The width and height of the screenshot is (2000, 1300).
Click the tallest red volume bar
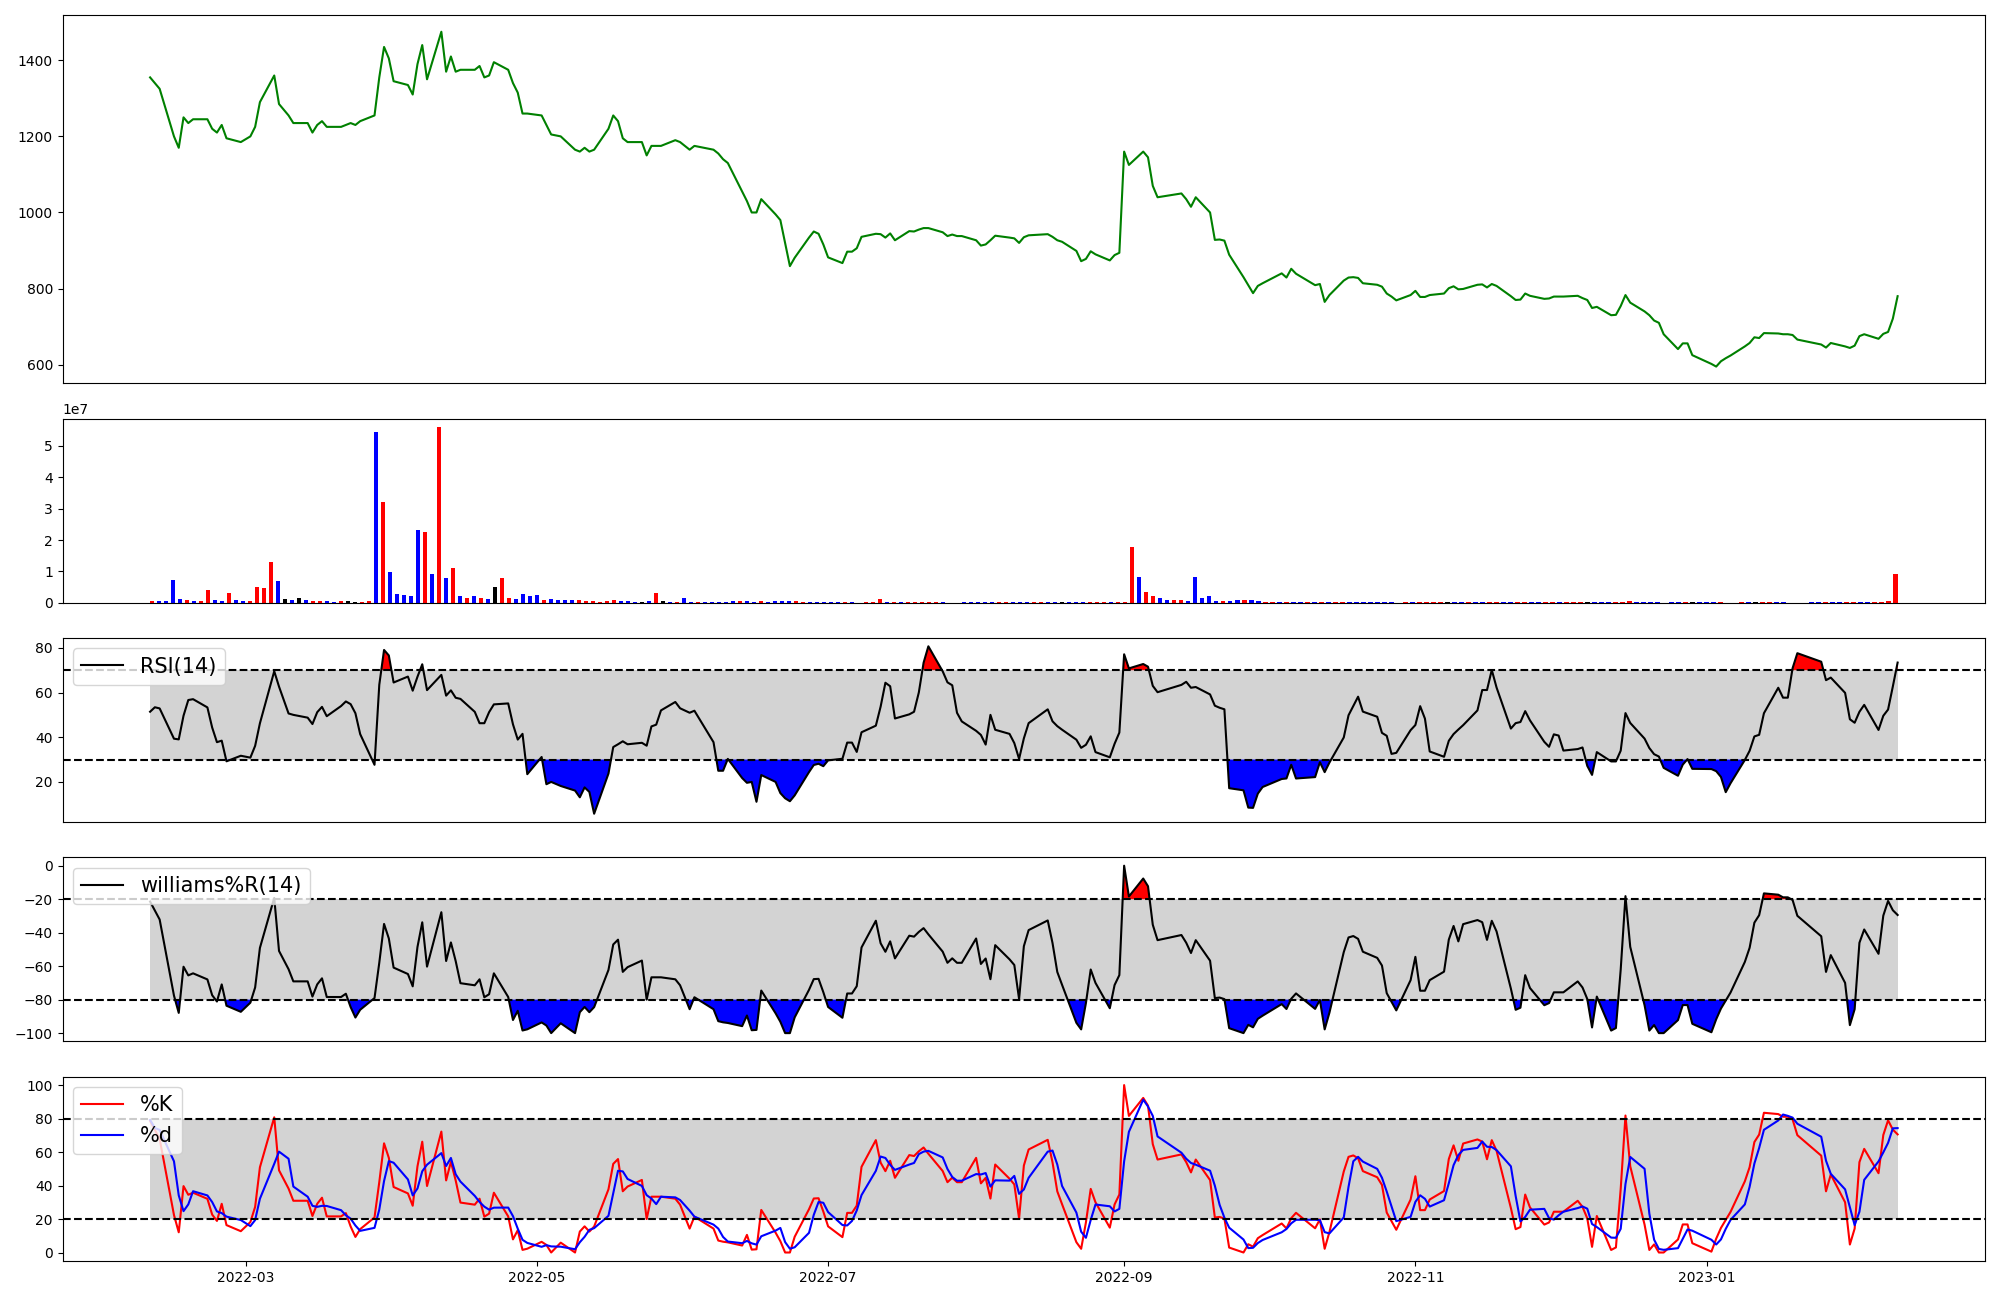pos(439,515)
